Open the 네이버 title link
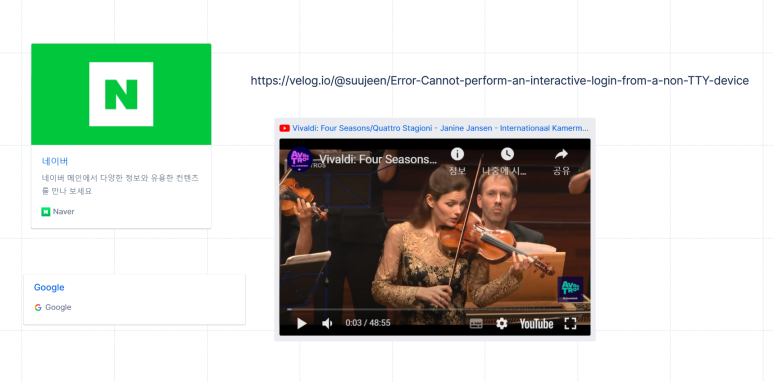The image size is (773, 382). coord(55,161)
